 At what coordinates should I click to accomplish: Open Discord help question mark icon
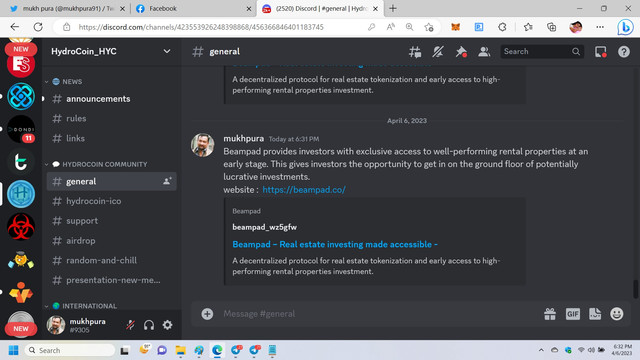[x=624, y=52]
